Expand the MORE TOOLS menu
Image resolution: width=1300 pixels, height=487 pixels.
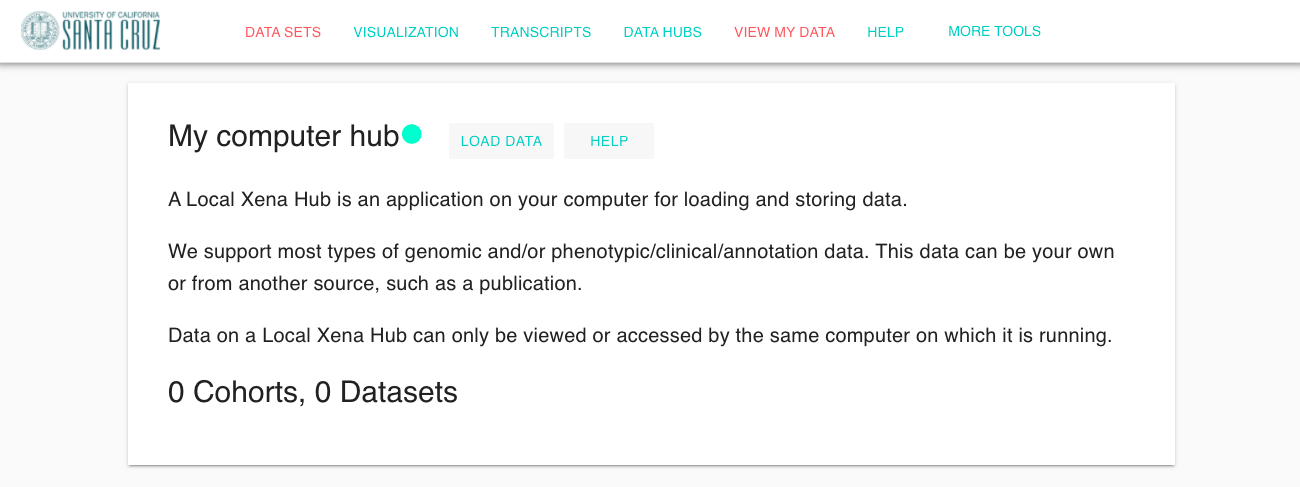(994, 31)
